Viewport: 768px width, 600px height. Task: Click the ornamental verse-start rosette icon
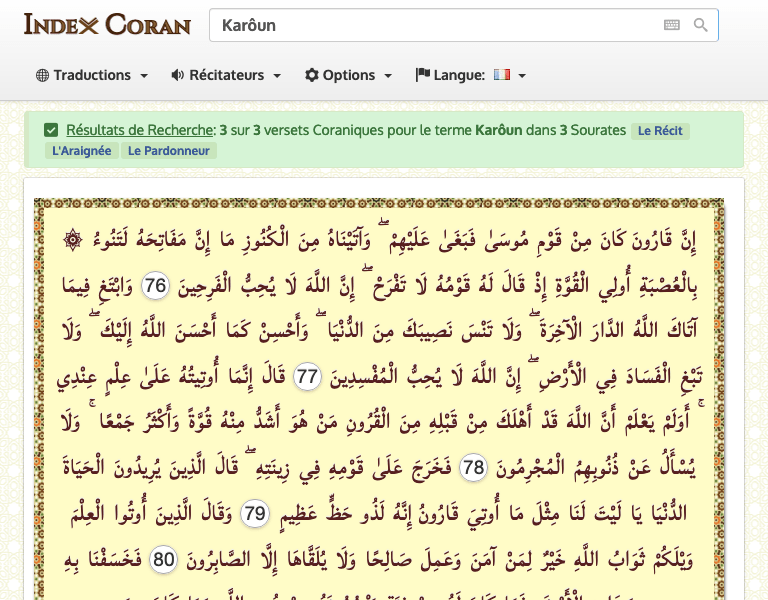pos(73,240)
